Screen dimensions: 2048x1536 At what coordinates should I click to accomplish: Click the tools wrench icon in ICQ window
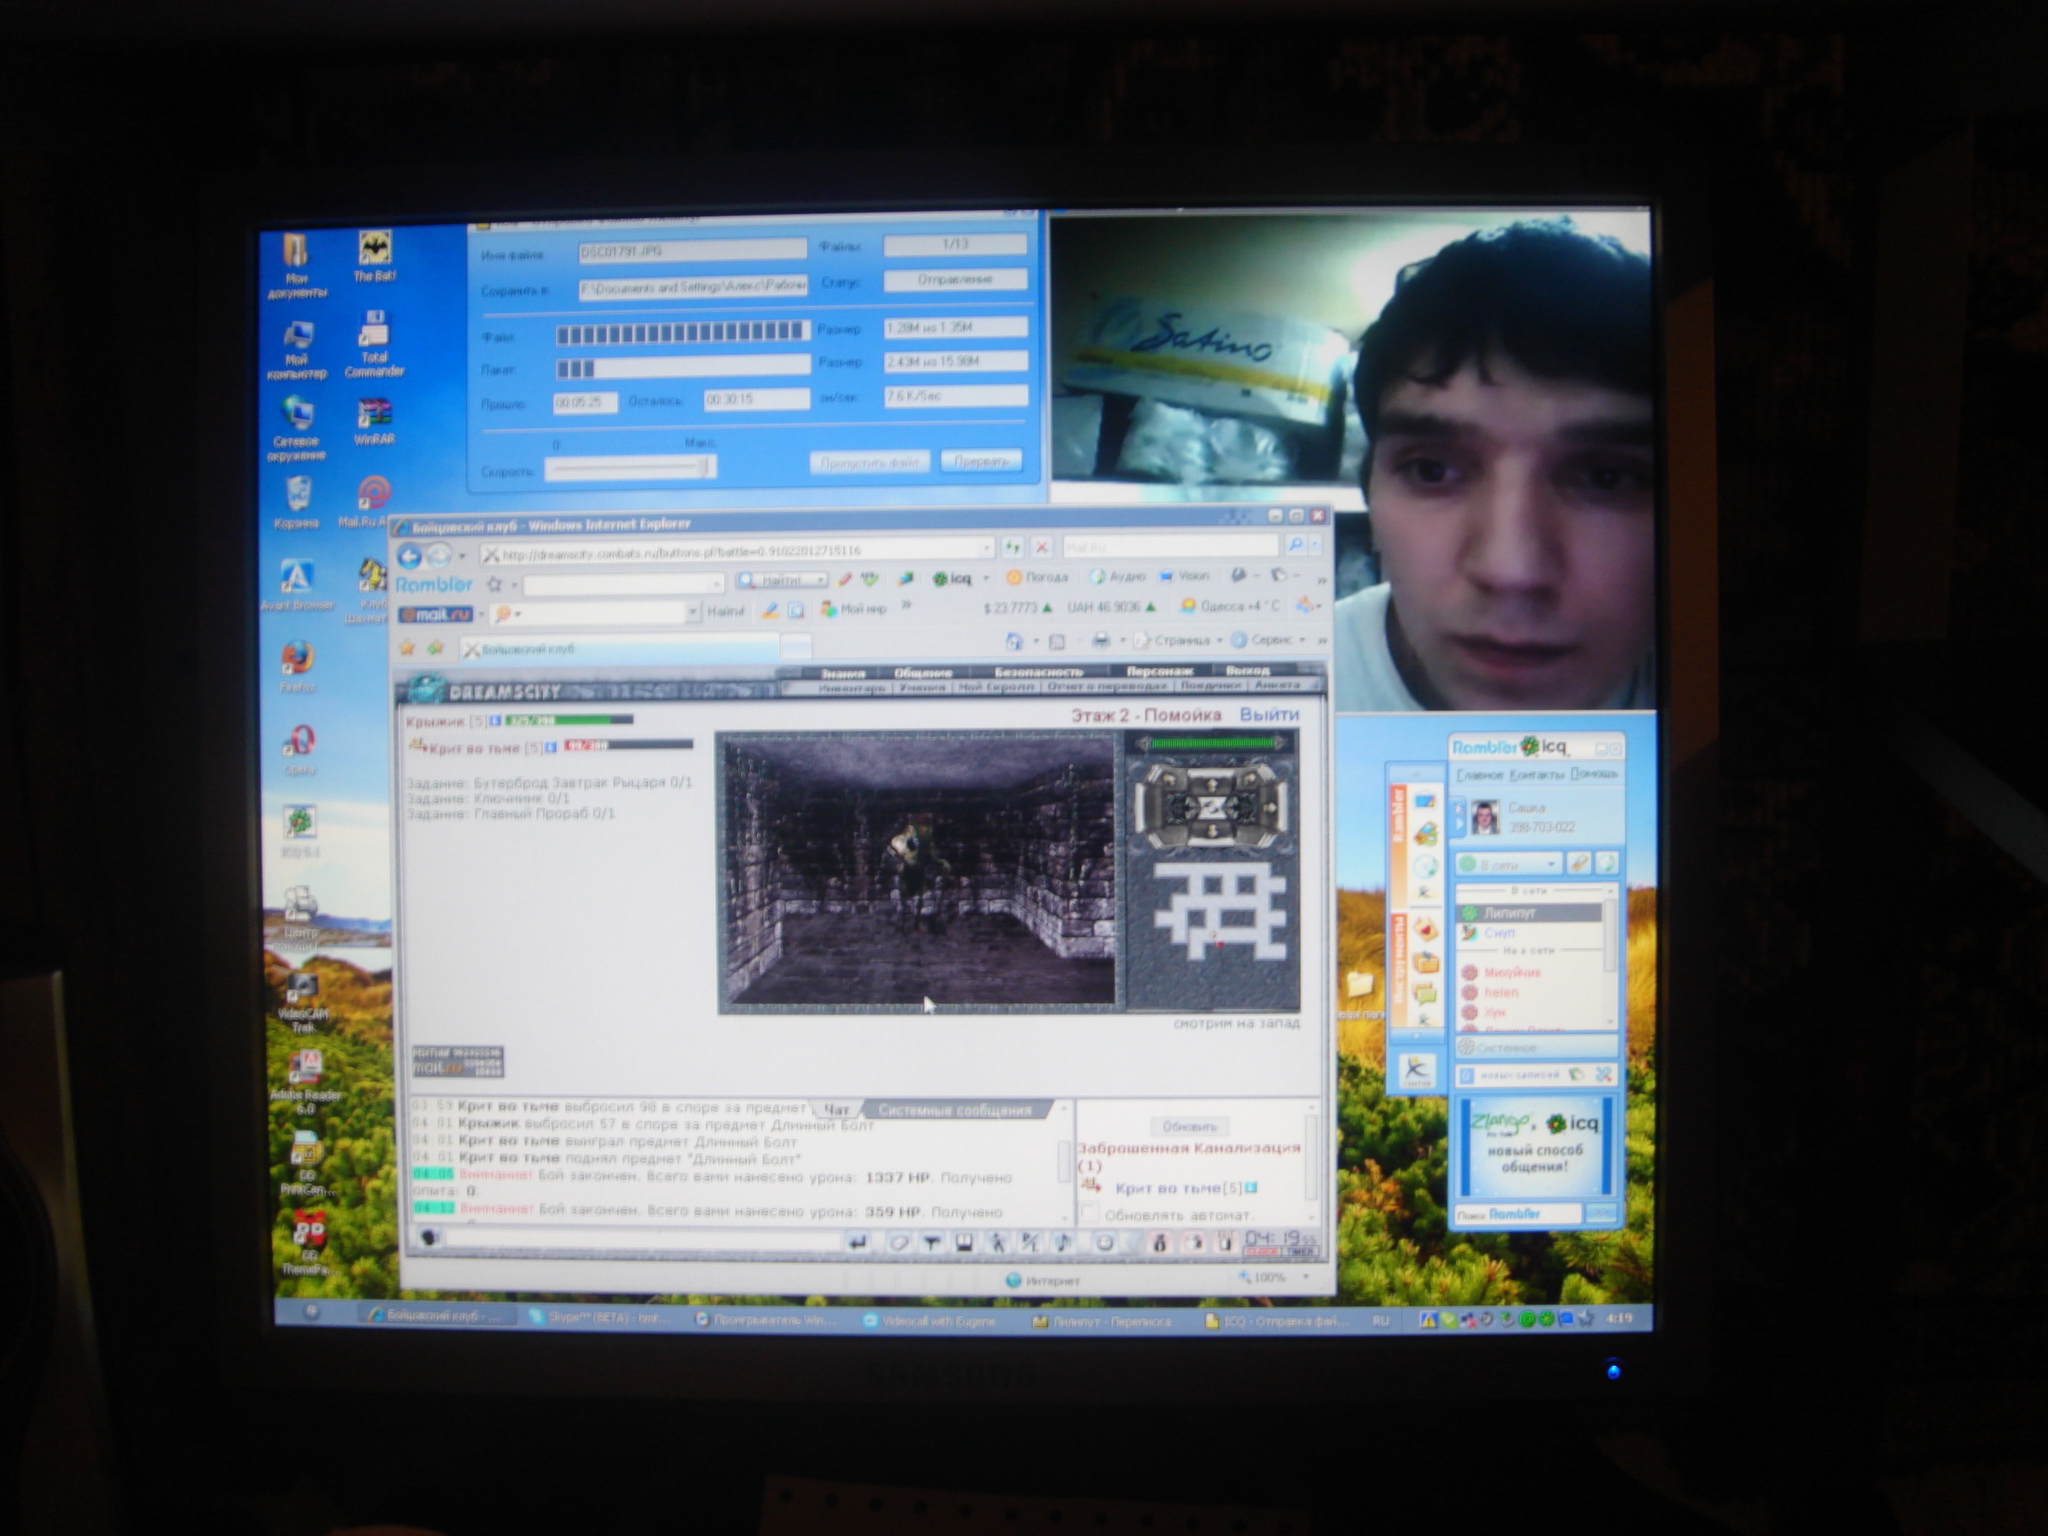[1604, 1074]
